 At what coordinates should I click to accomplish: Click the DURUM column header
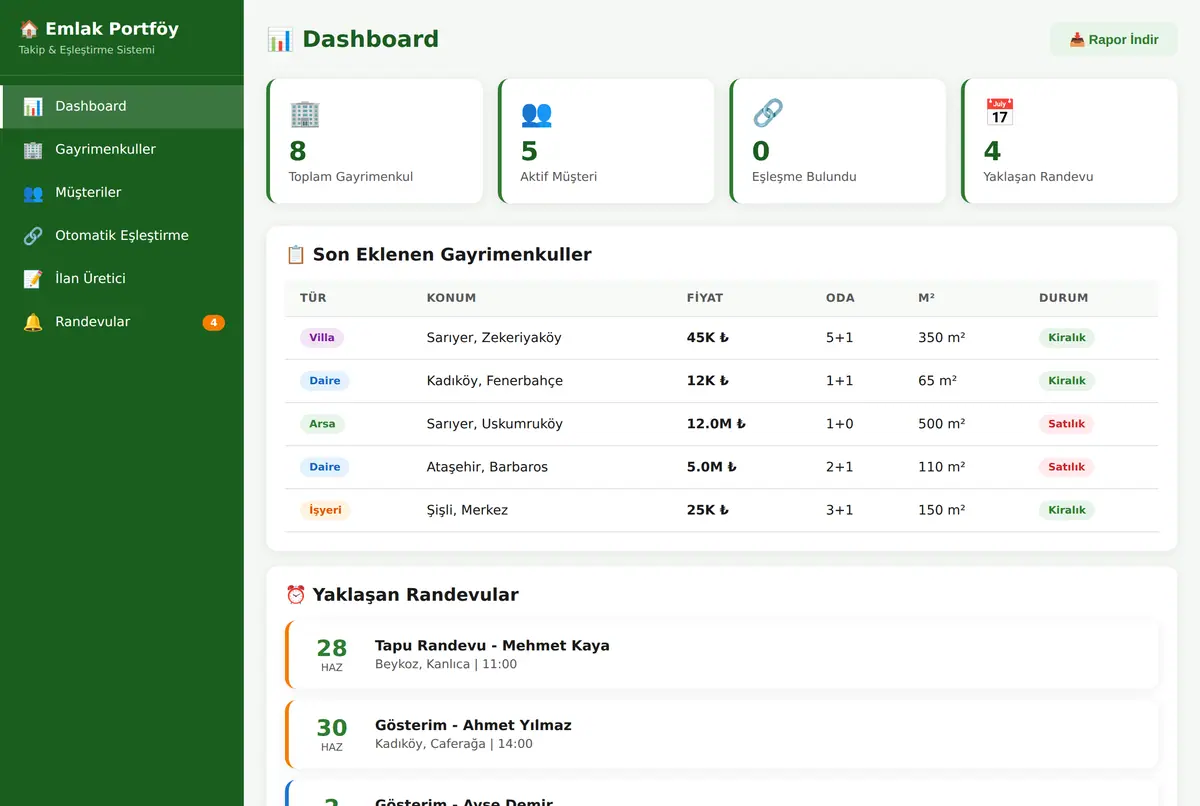tap(1064, 298)
